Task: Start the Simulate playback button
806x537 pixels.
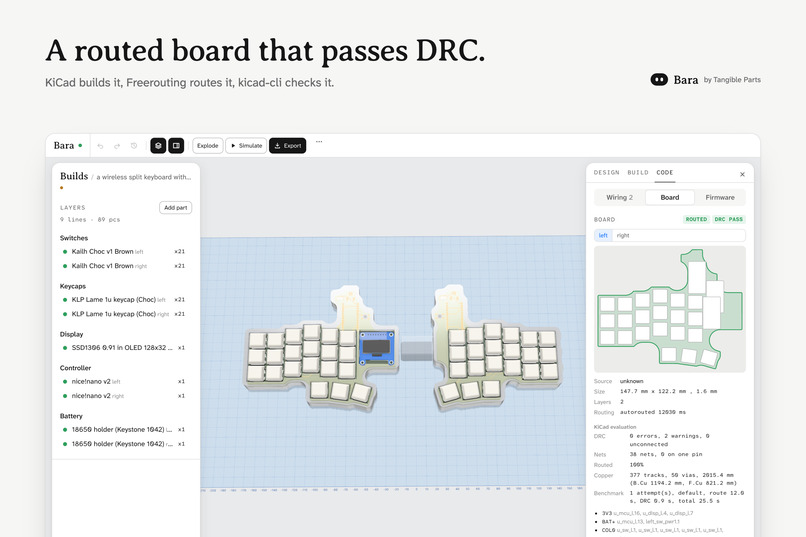Action: click(246, 145)
